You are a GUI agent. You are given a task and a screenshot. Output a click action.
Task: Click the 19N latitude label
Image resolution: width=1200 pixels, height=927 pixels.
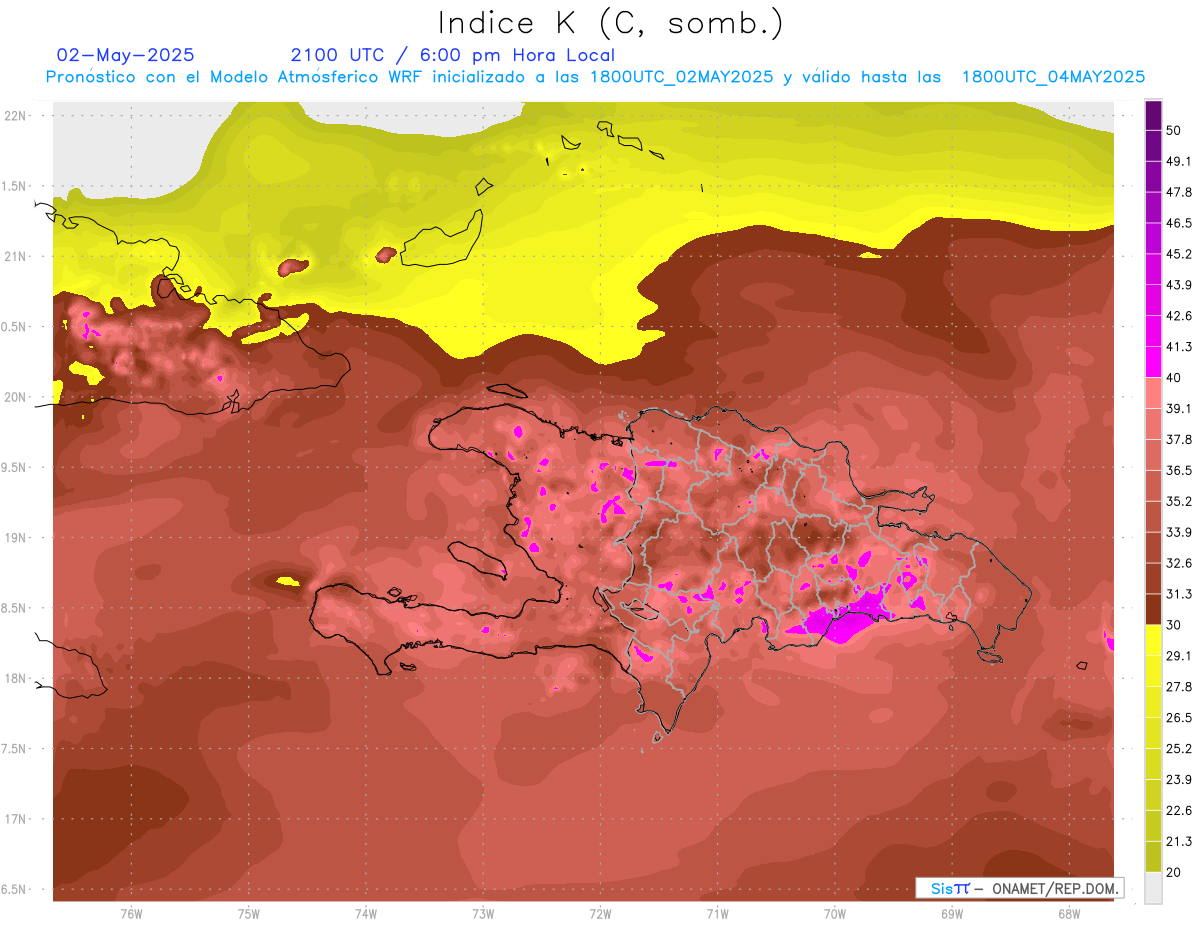pyautogui.click(x=17, y=538)
